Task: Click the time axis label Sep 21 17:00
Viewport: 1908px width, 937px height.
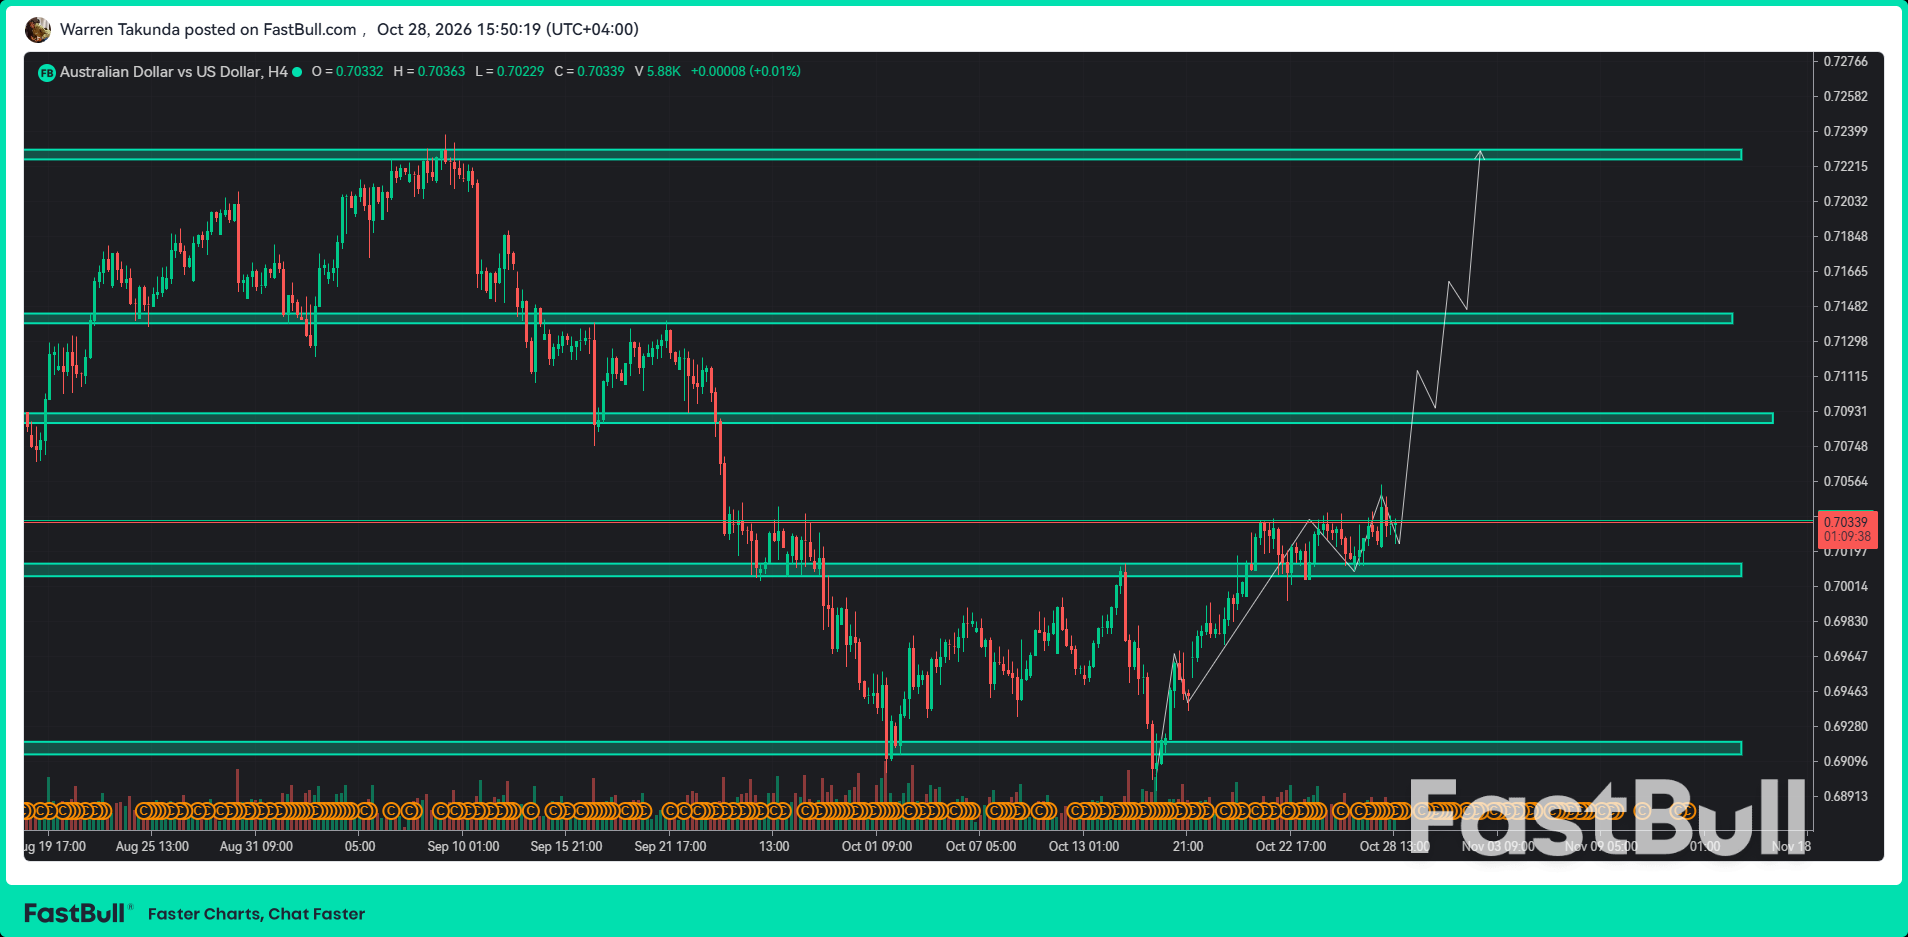Action: point(670,847)
